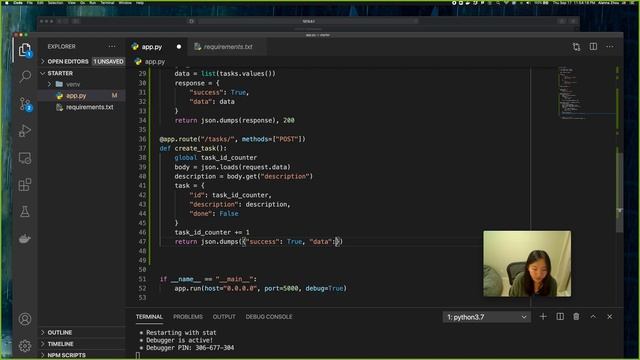Open the python3.7 terminal selector dropdown
Viewport: 640px width, 360px height.
(487, 317)
